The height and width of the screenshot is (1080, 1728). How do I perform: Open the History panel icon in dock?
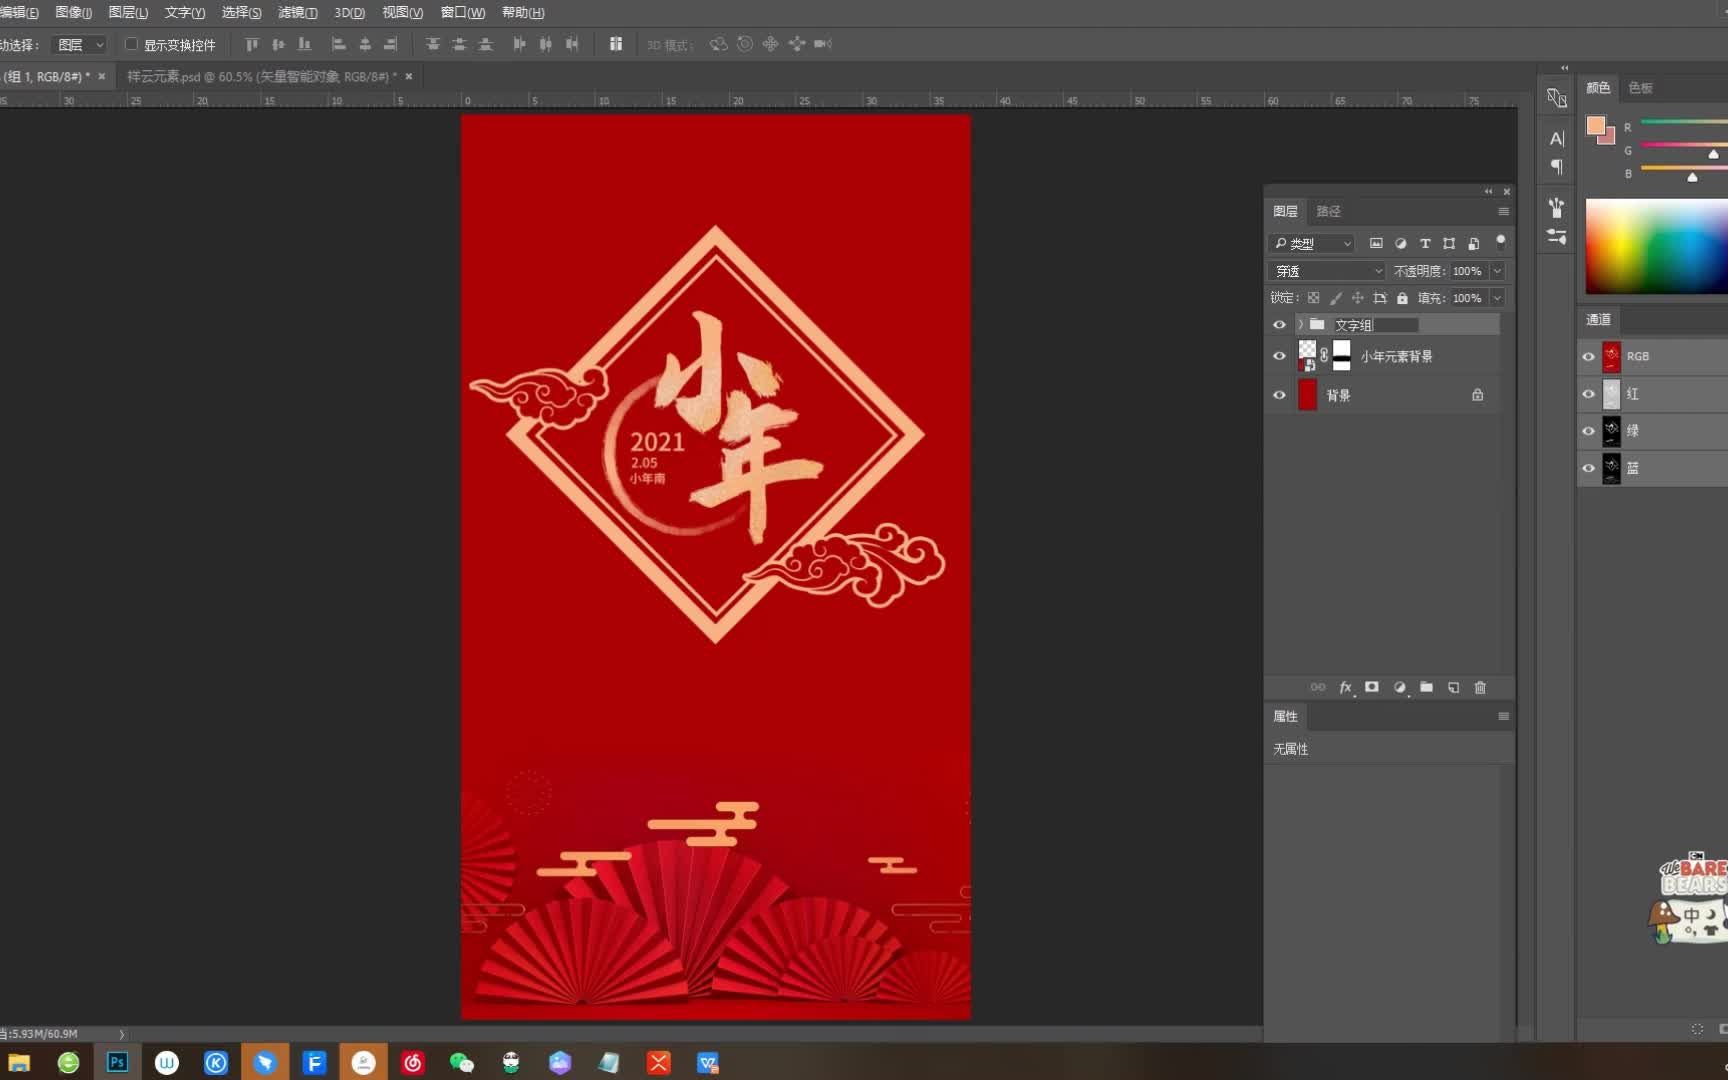coord(1557,98)
